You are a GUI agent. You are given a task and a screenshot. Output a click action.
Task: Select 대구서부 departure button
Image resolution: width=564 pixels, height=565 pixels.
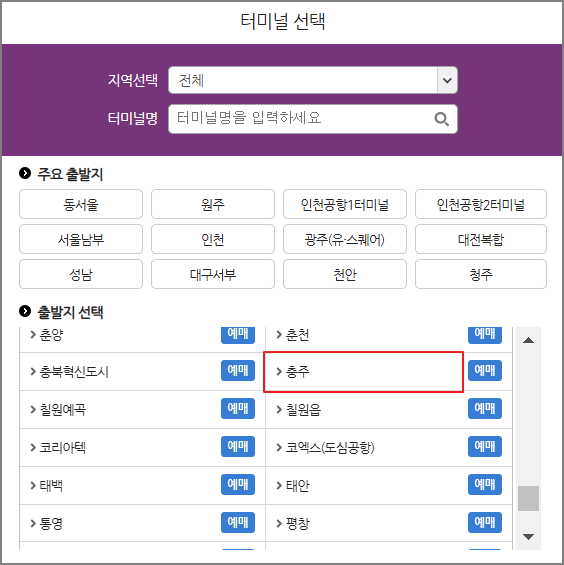pos(213,274)
